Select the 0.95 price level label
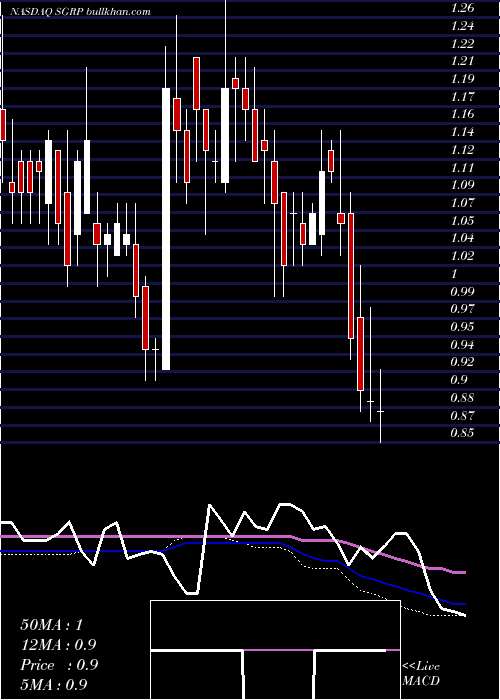 462,326
